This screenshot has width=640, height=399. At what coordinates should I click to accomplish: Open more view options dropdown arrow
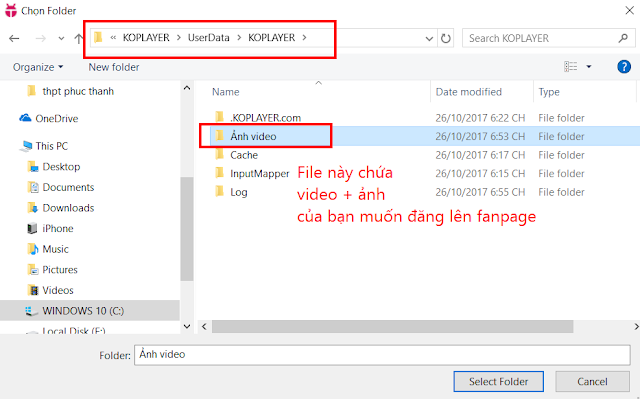point(589,66)
